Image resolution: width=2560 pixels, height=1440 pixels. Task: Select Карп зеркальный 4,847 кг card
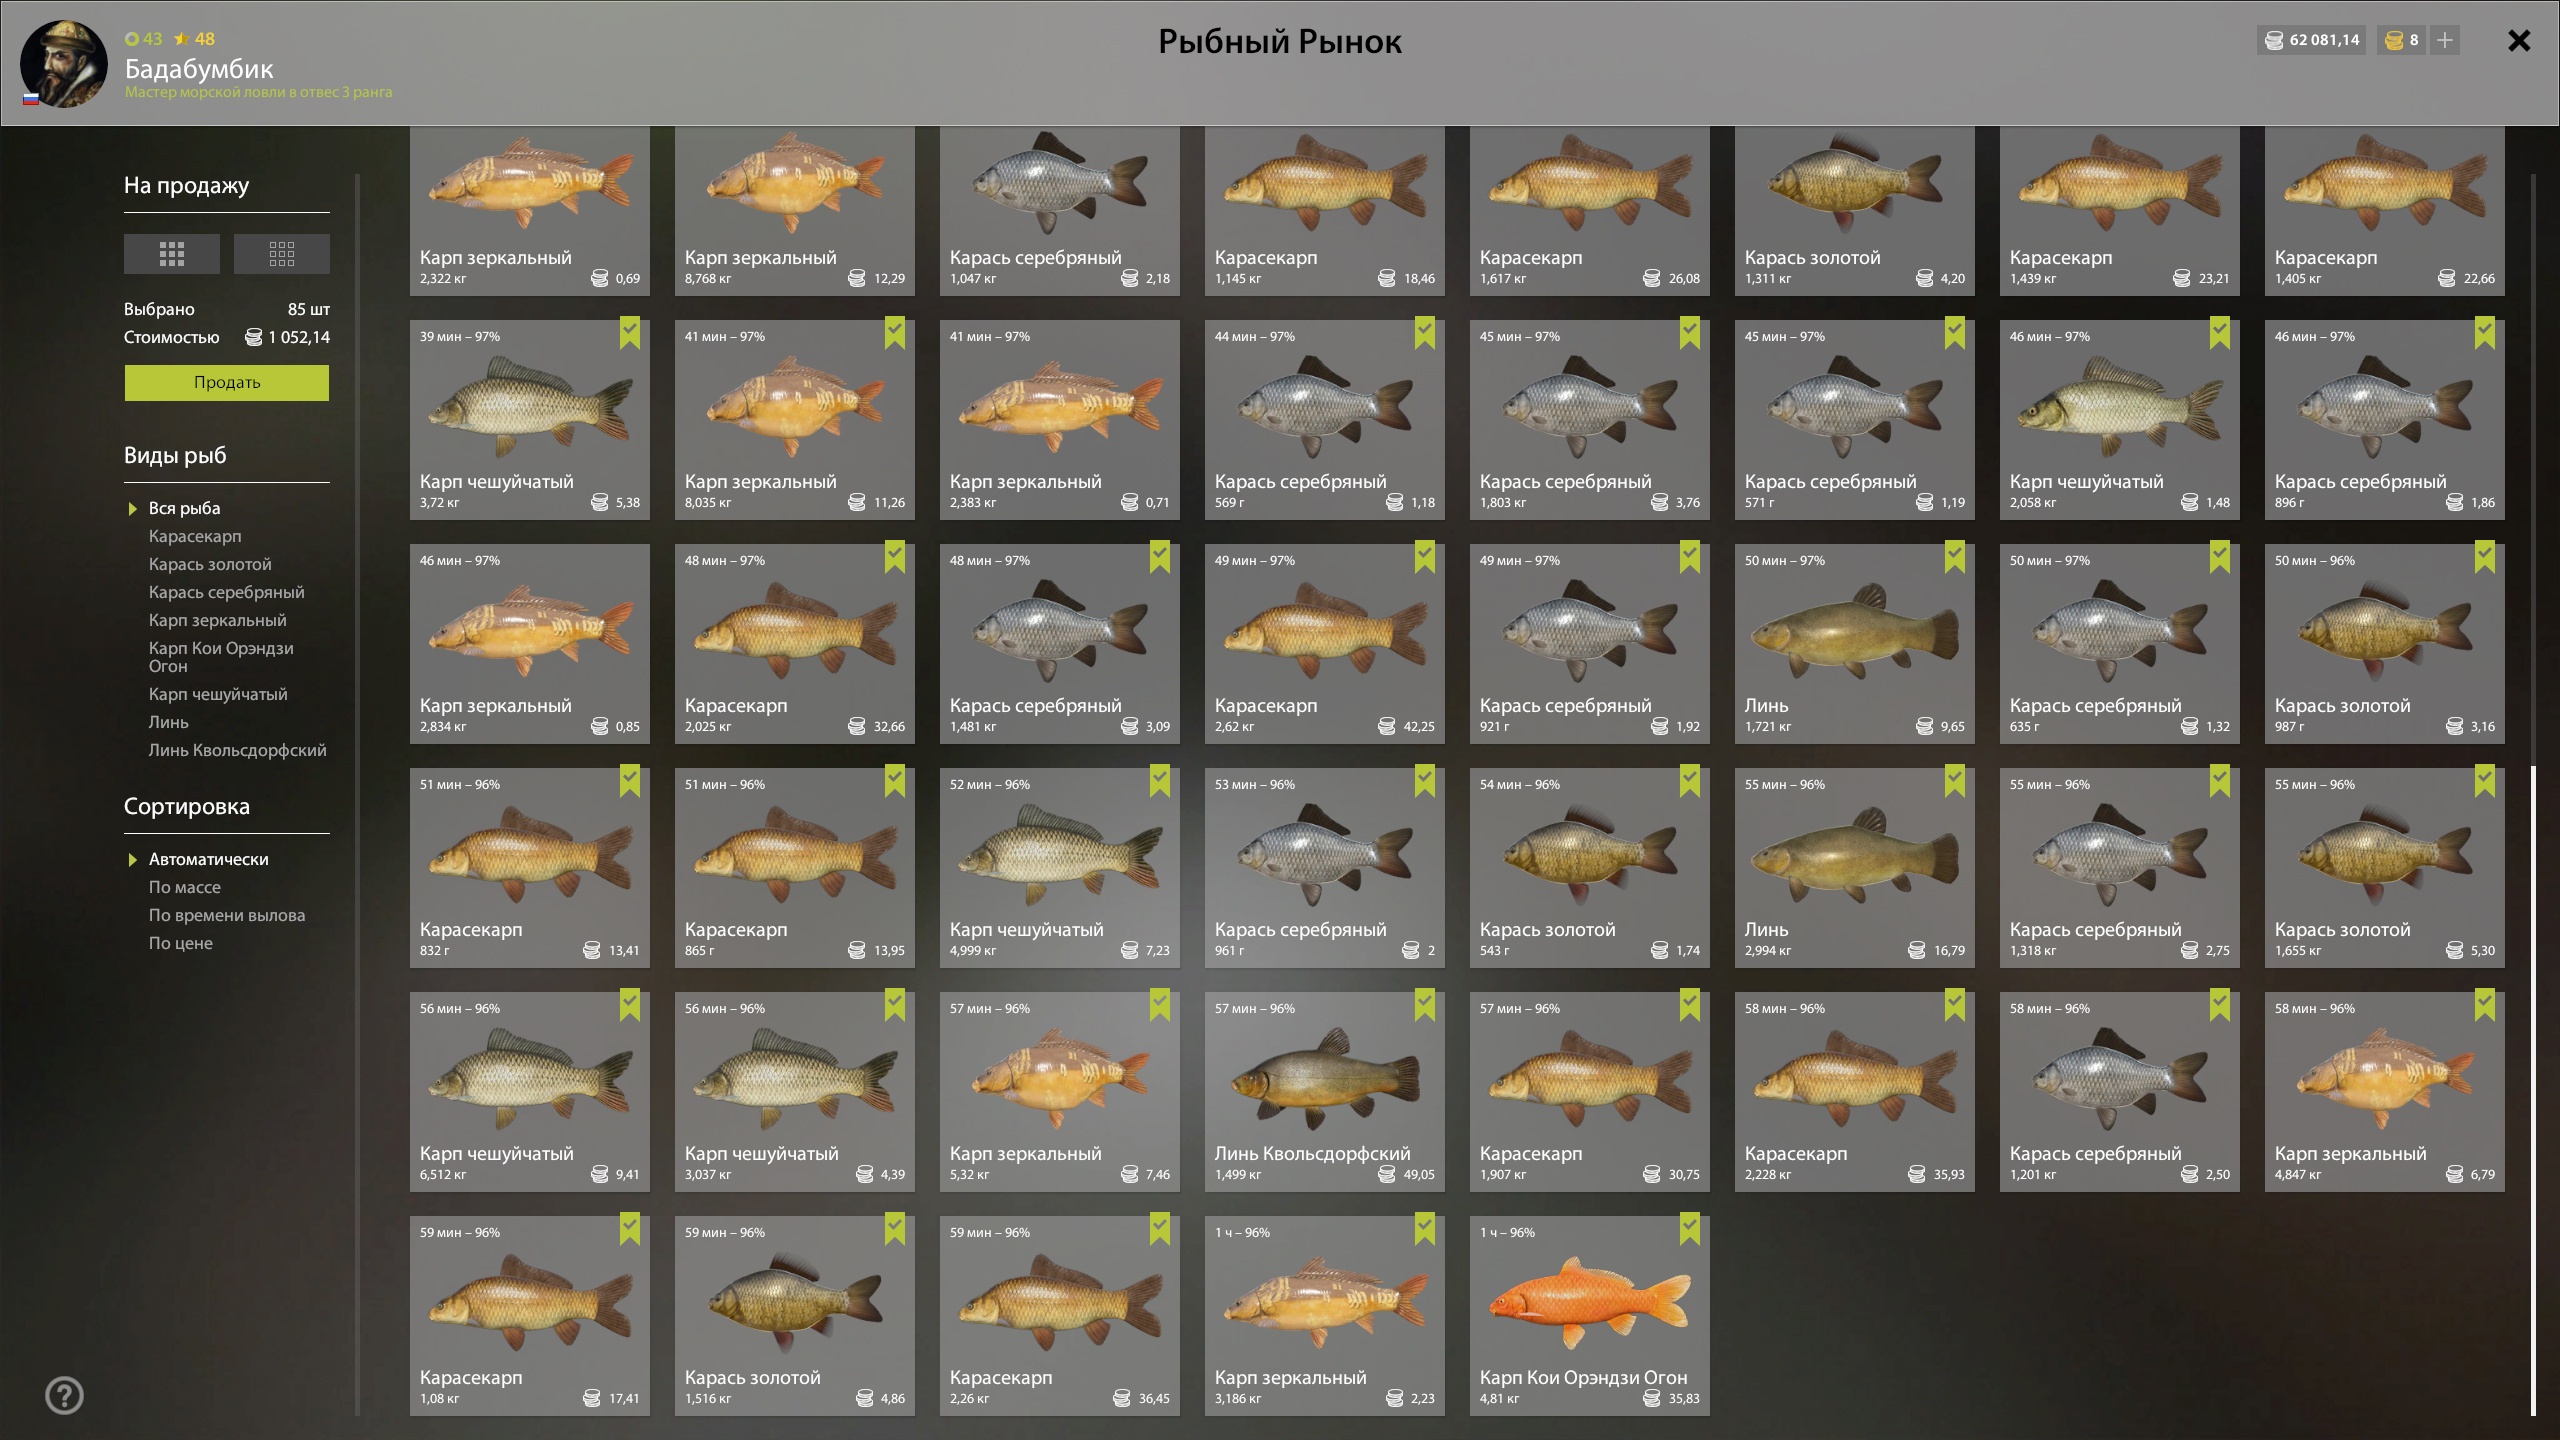(2385, 1092)
